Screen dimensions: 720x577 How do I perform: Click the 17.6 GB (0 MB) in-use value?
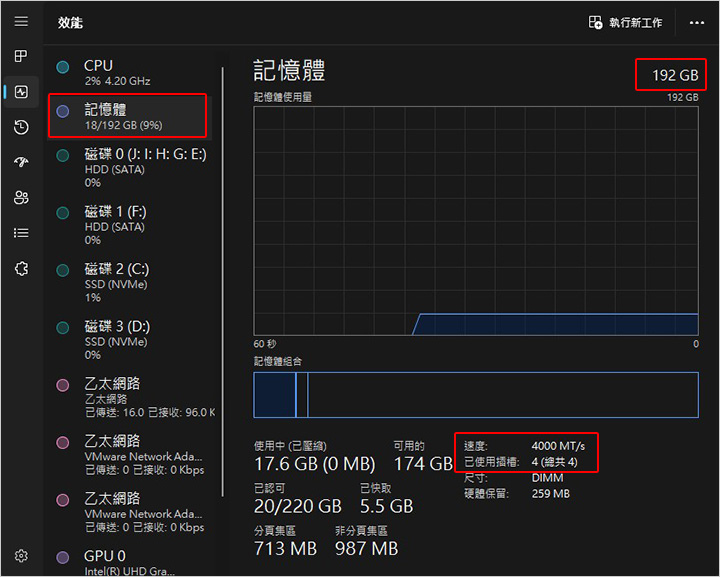[315, 464]
